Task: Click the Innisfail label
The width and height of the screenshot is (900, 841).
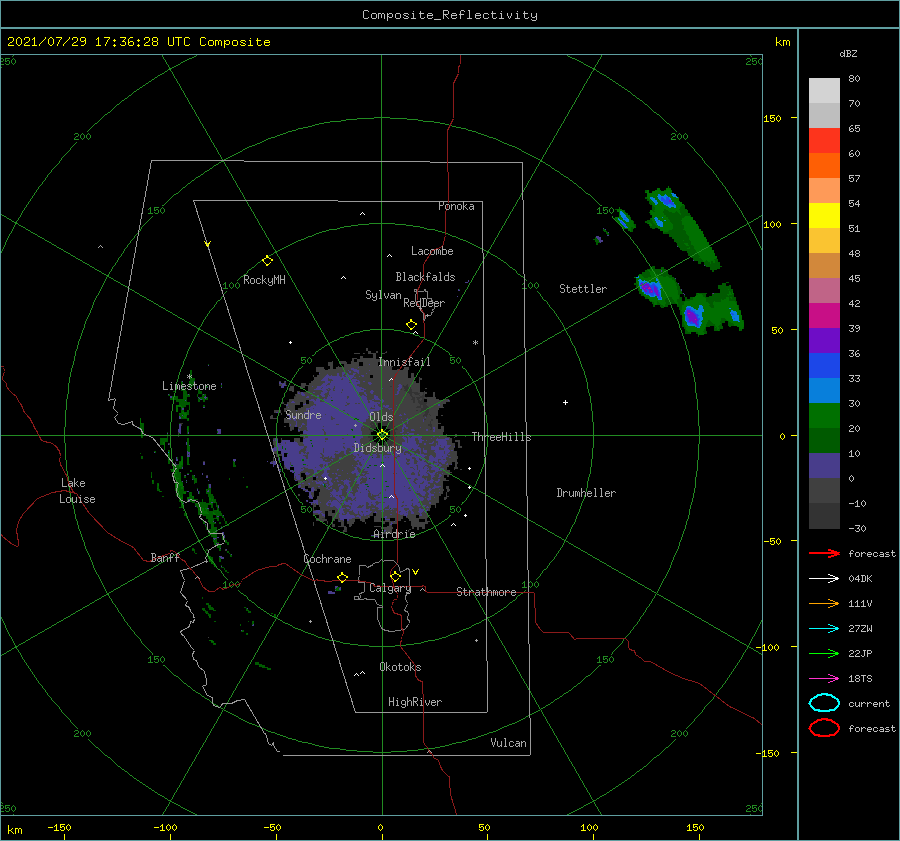Action: coord(404,362)
